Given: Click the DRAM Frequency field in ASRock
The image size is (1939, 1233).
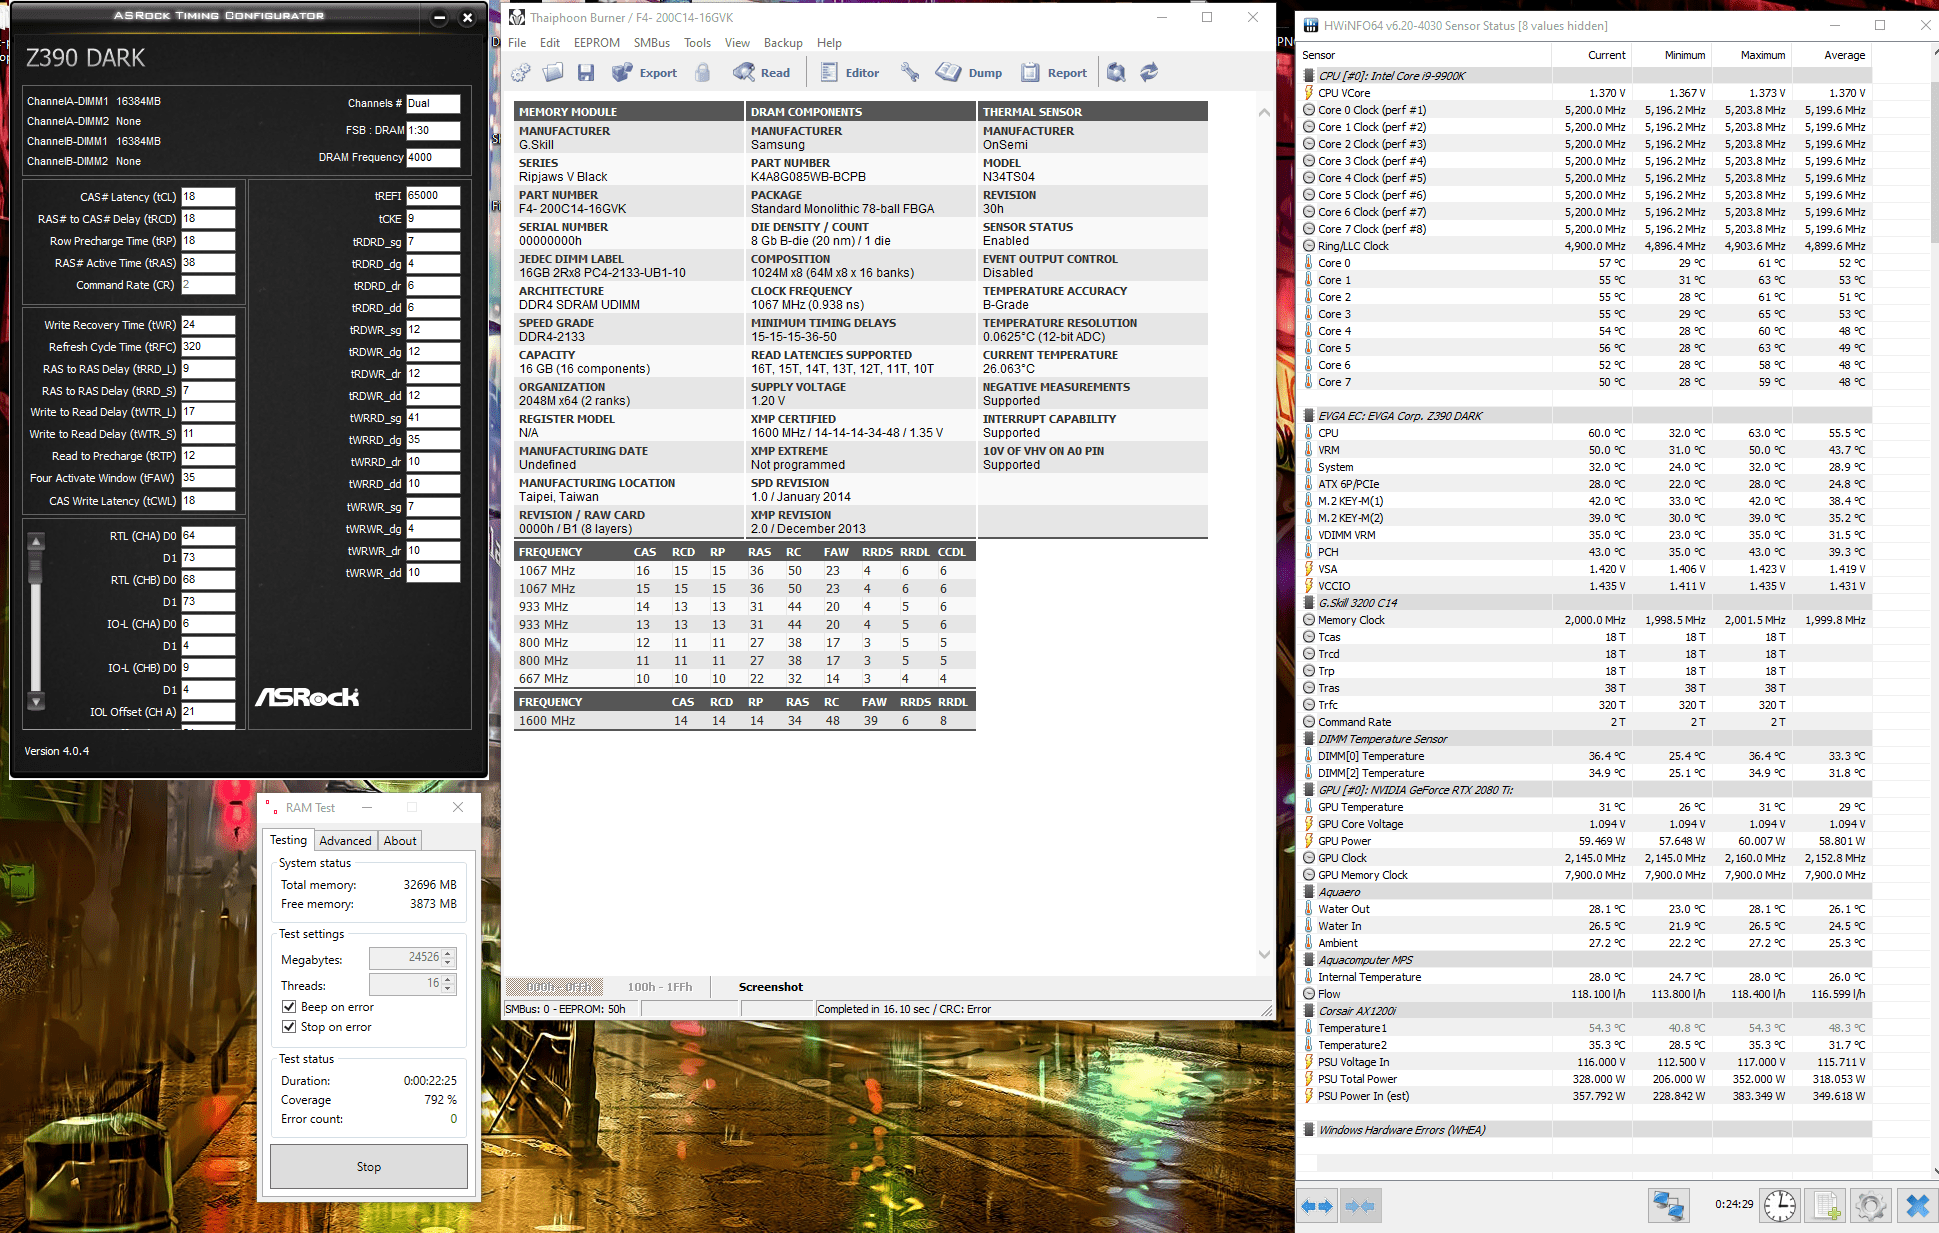Looking at the screenshot, I should coord(433,157).
